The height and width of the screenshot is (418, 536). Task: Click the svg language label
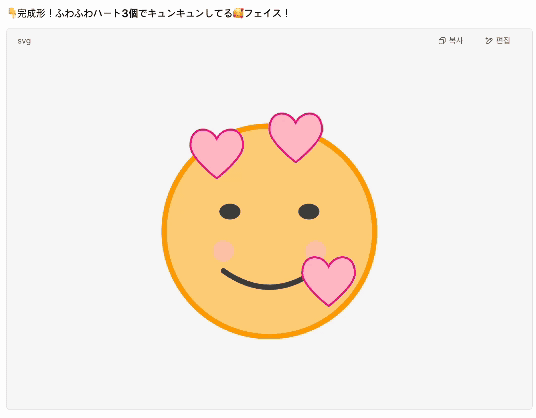pyautogui.click(x=24, y=41)
